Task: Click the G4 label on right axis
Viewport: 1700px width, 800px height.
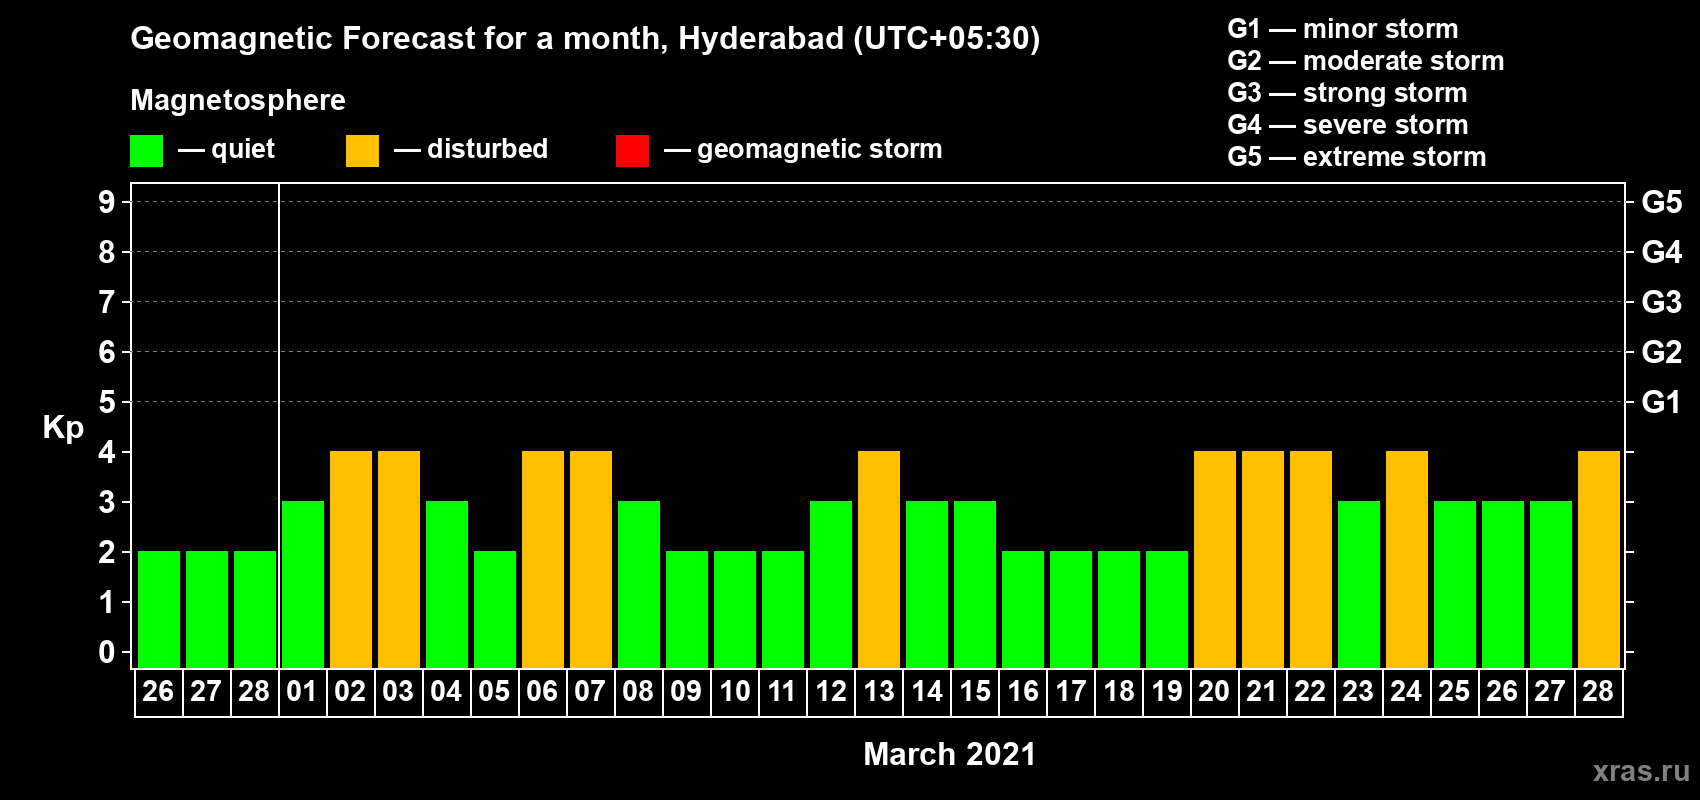Action: click(x=1662, y=252)
